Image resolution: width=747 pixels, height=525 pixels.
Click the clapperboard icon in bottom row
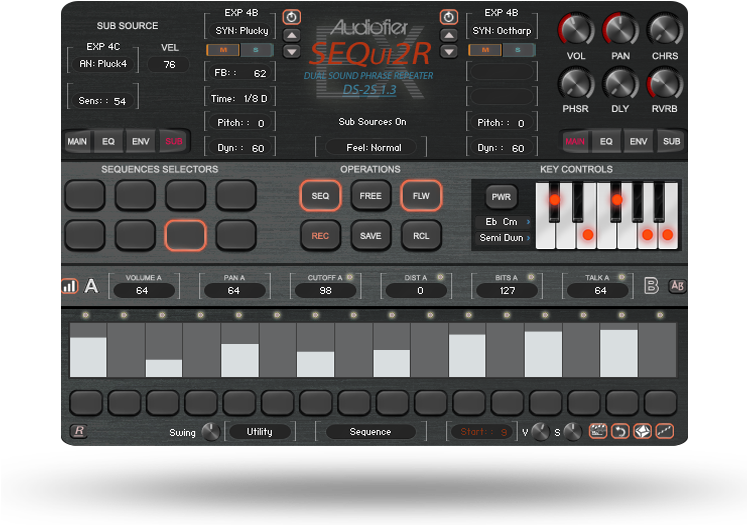coord(598,431)
